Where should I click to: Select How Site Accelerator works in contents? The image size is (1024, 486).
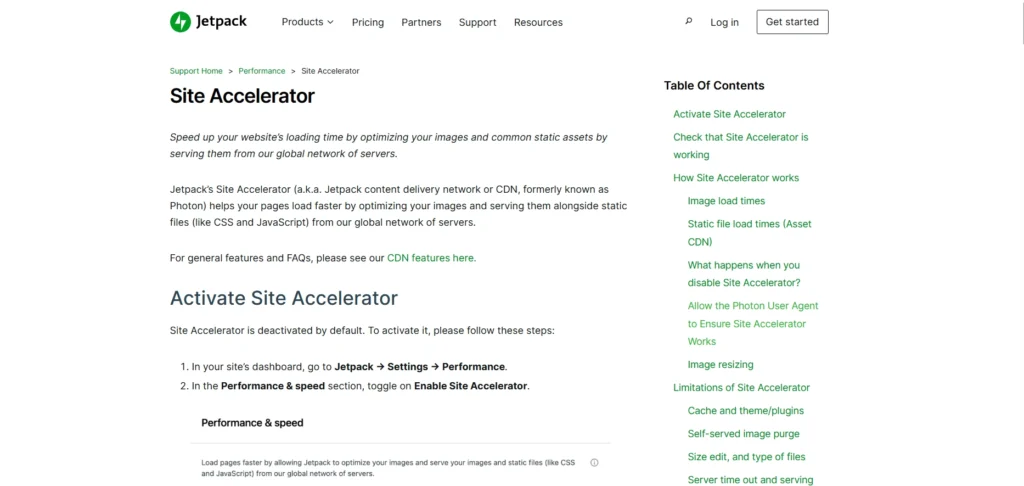(736, 178)
